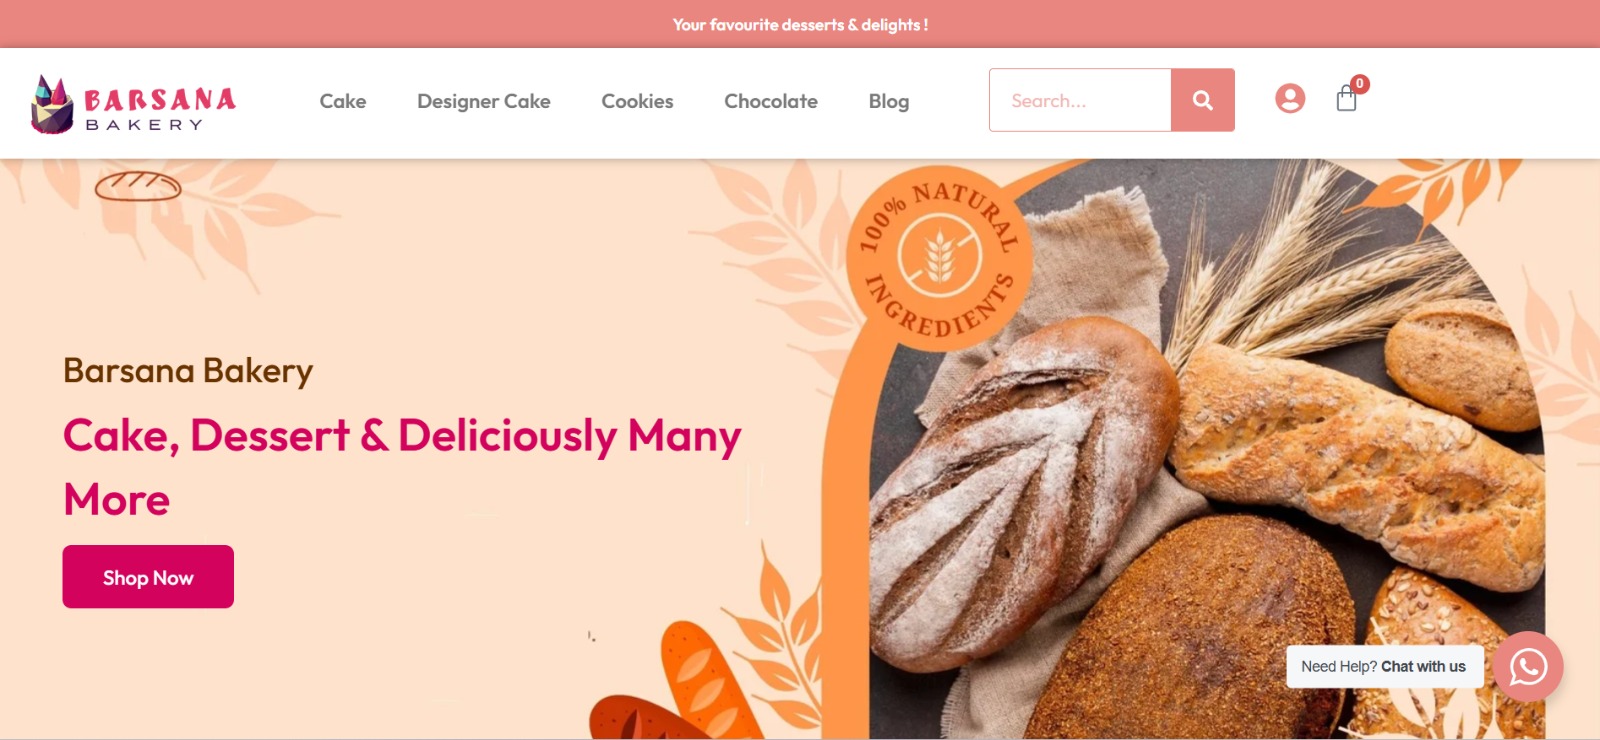Screen dimensions: 1600x740
Task: Open the user account icon
Action: coord(1290,98)
